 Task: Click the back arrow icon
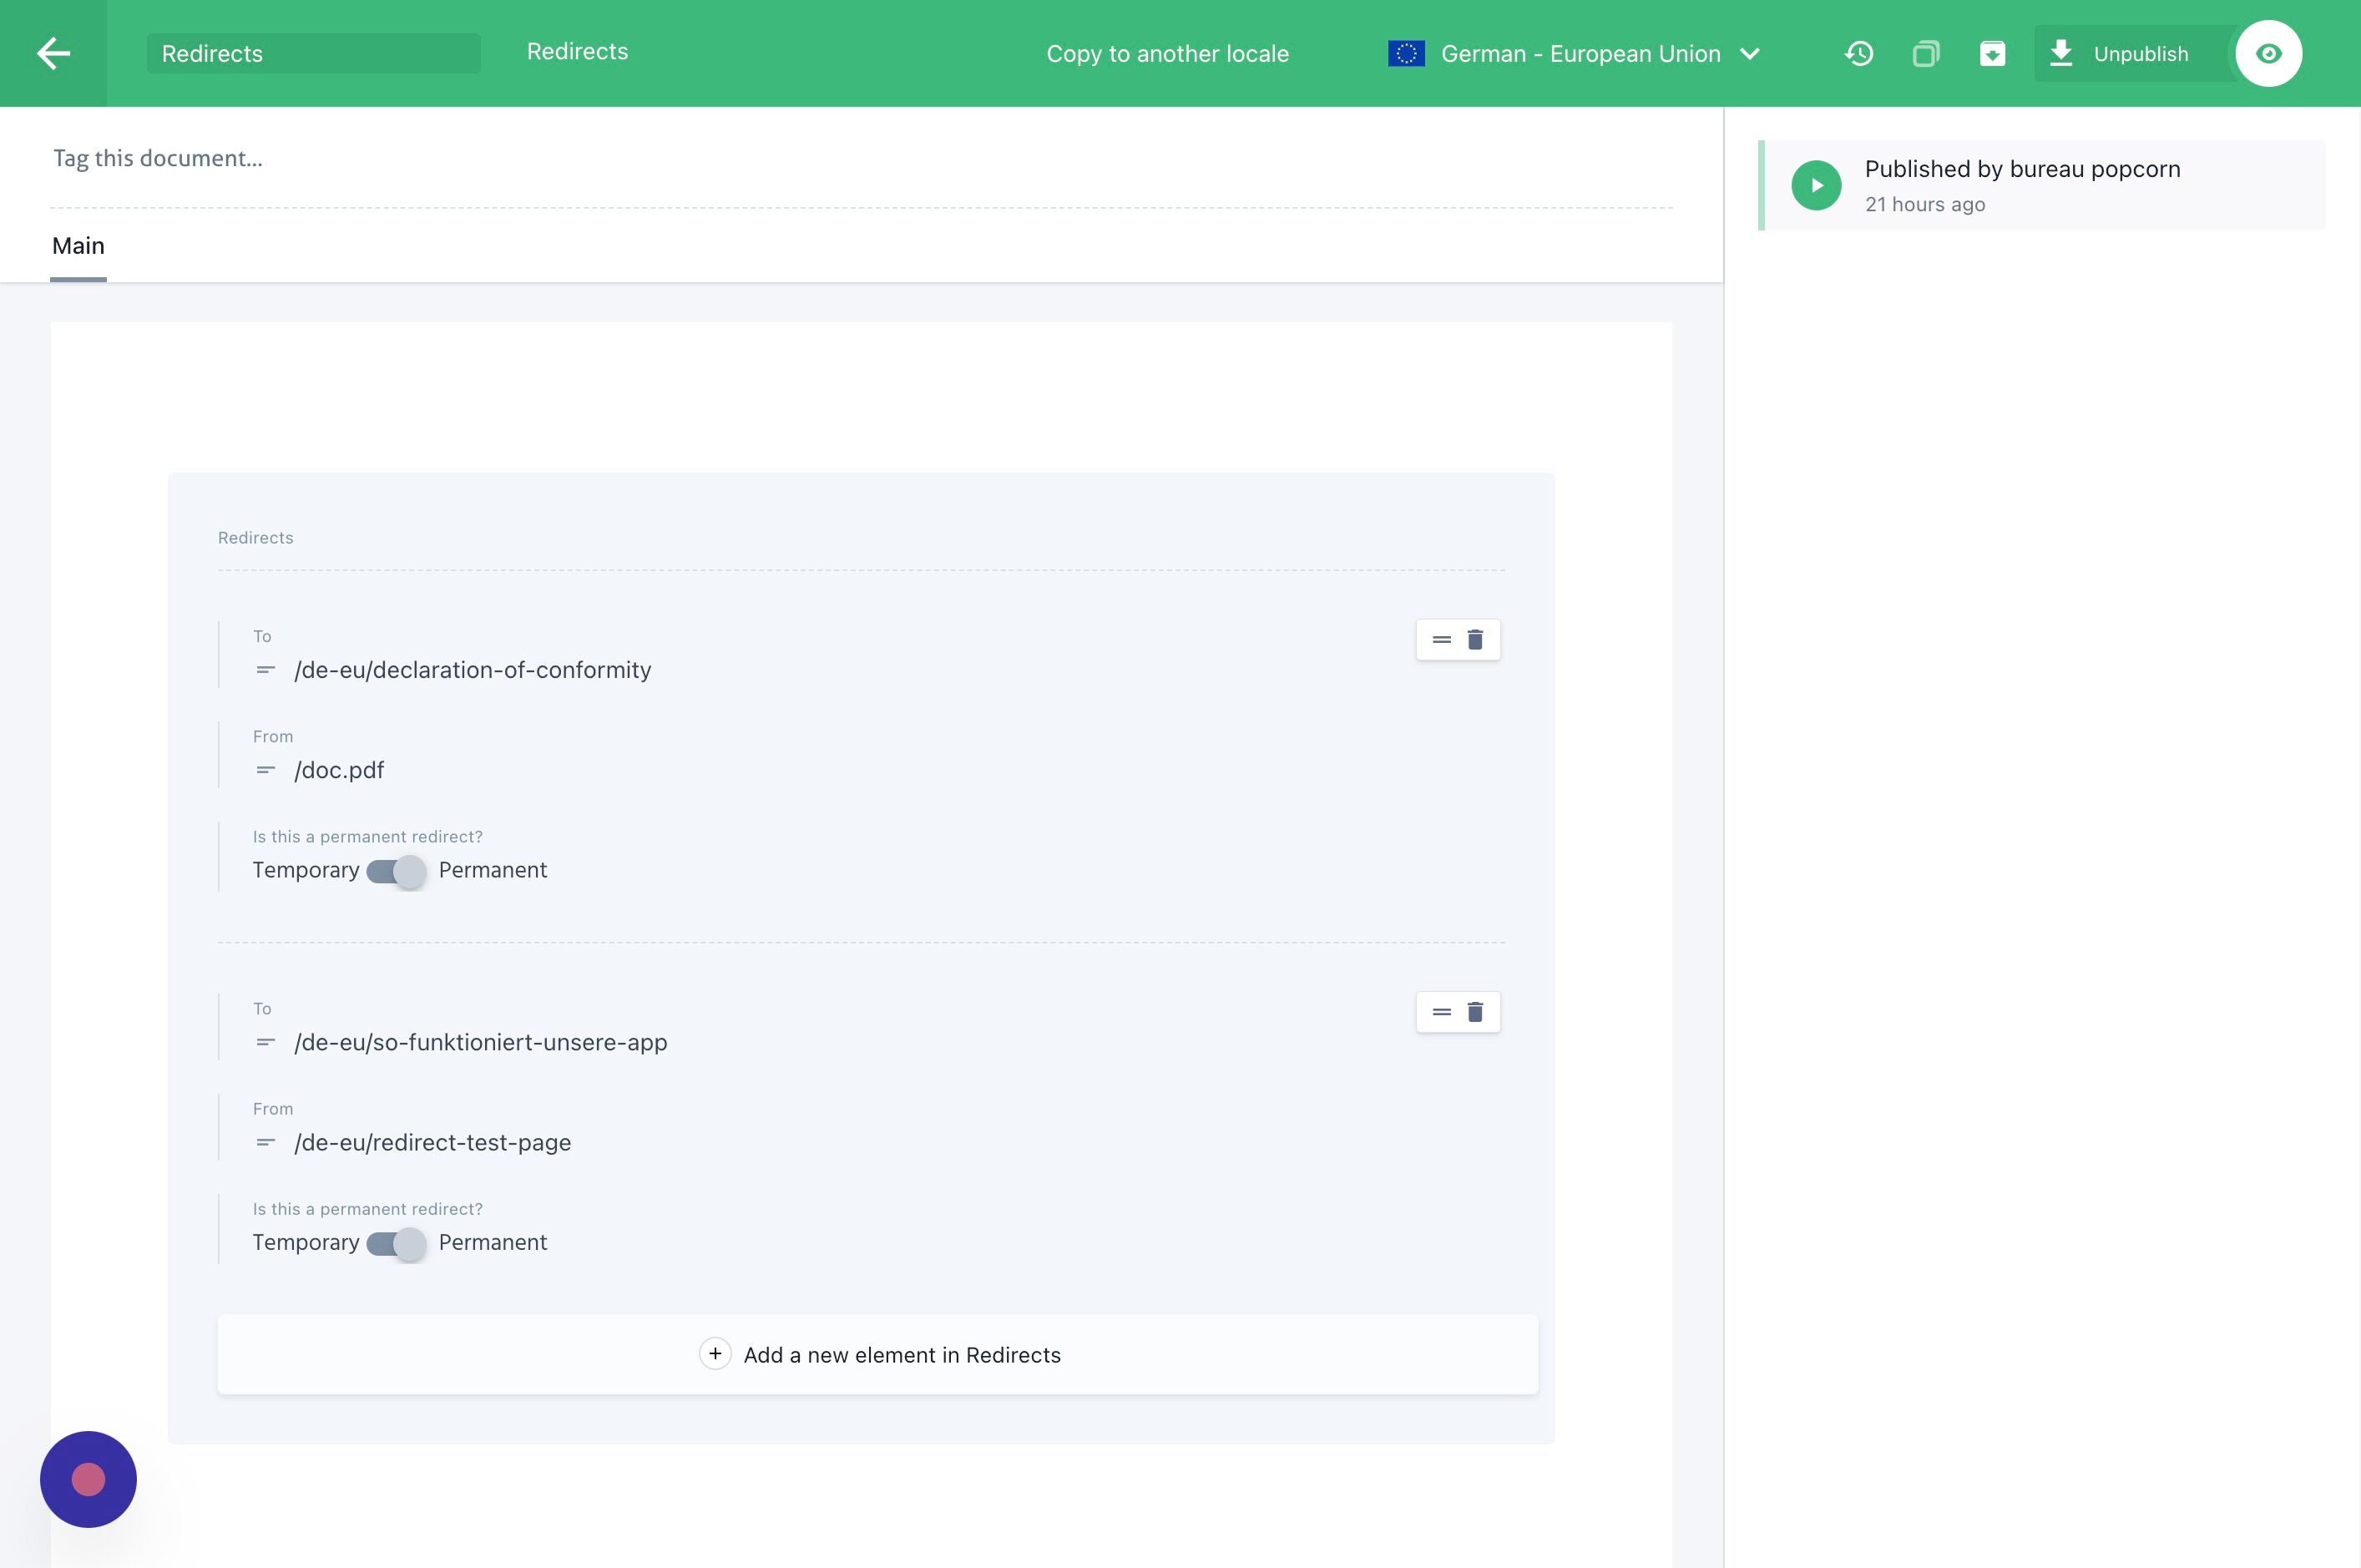53,53
